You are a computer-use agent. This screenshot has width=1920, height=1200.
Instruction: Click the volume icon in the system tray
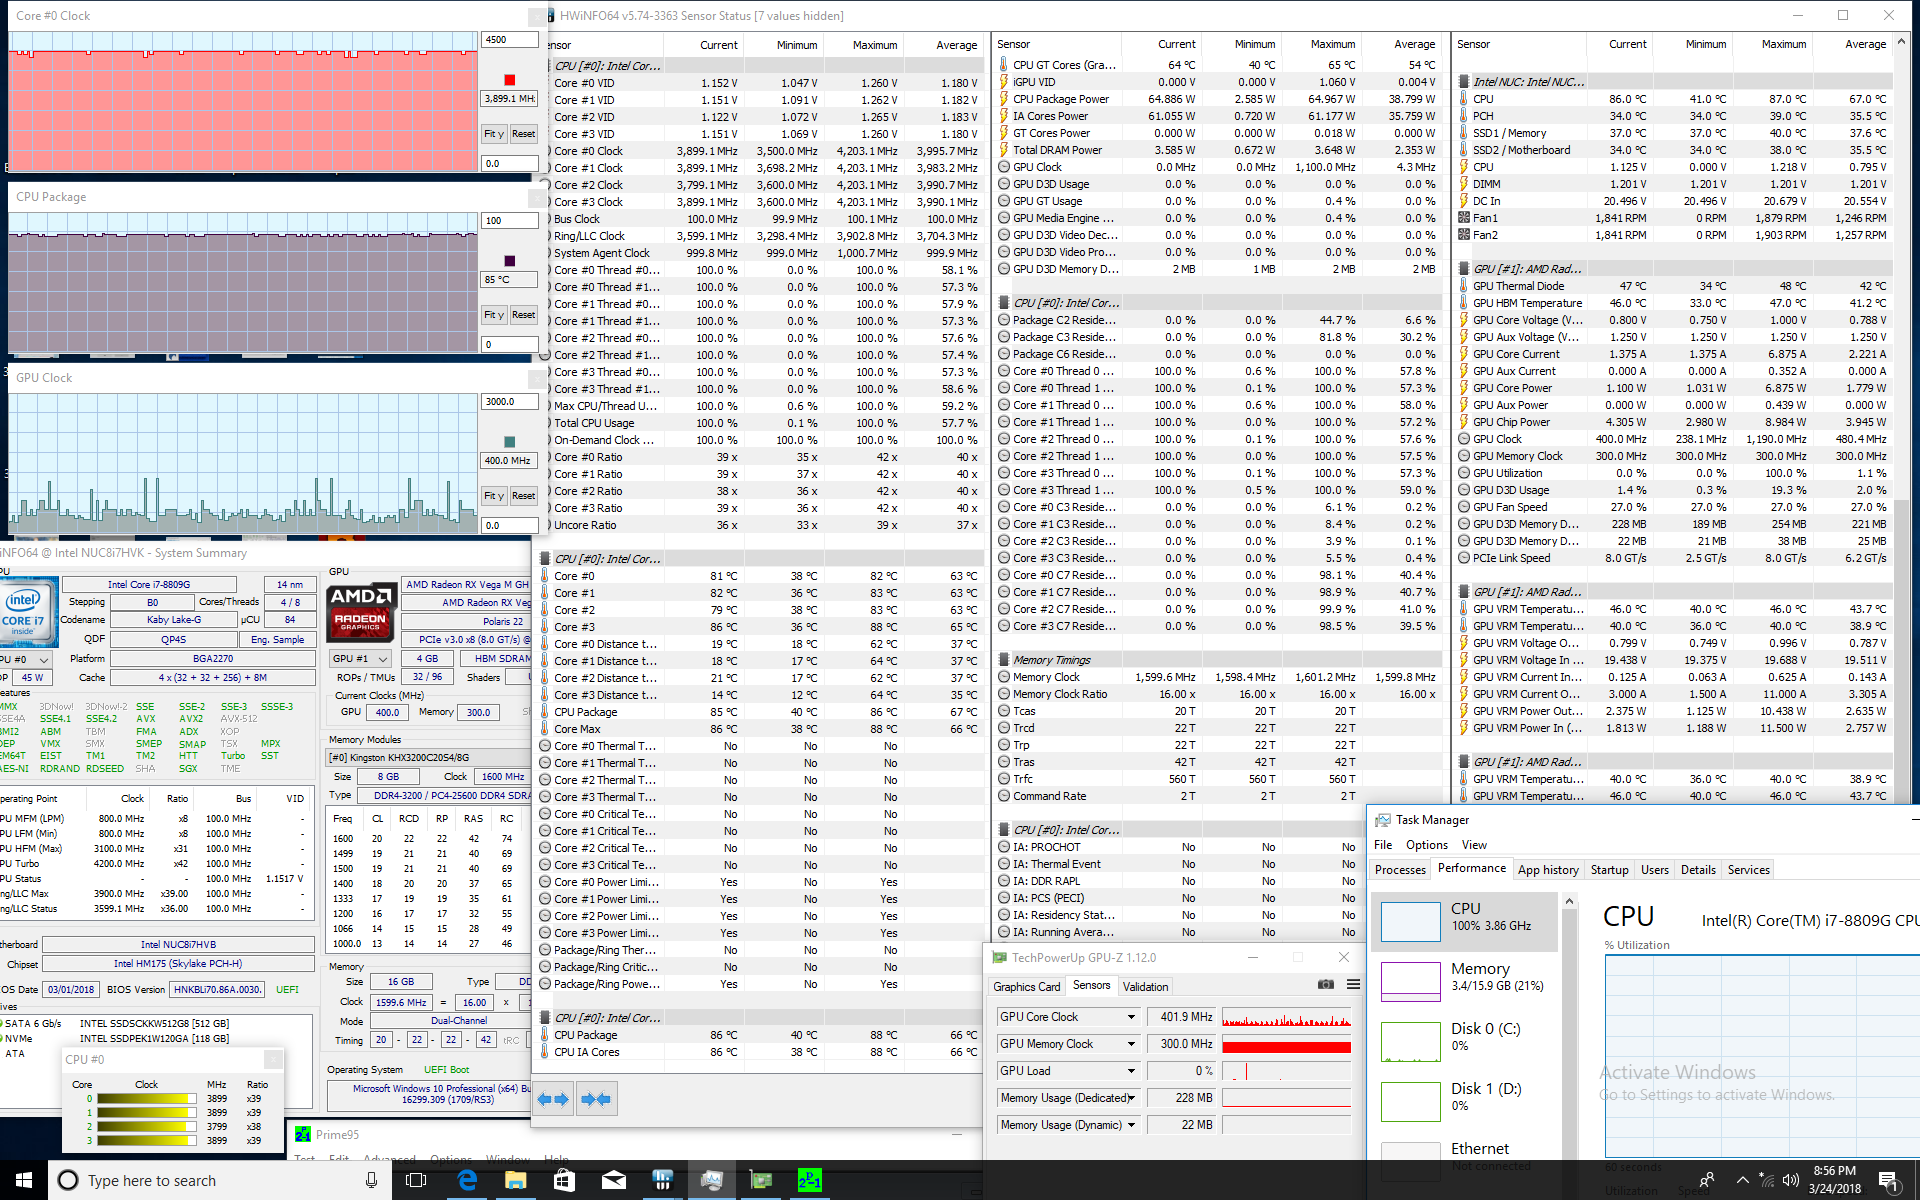pos(1790,1180)
